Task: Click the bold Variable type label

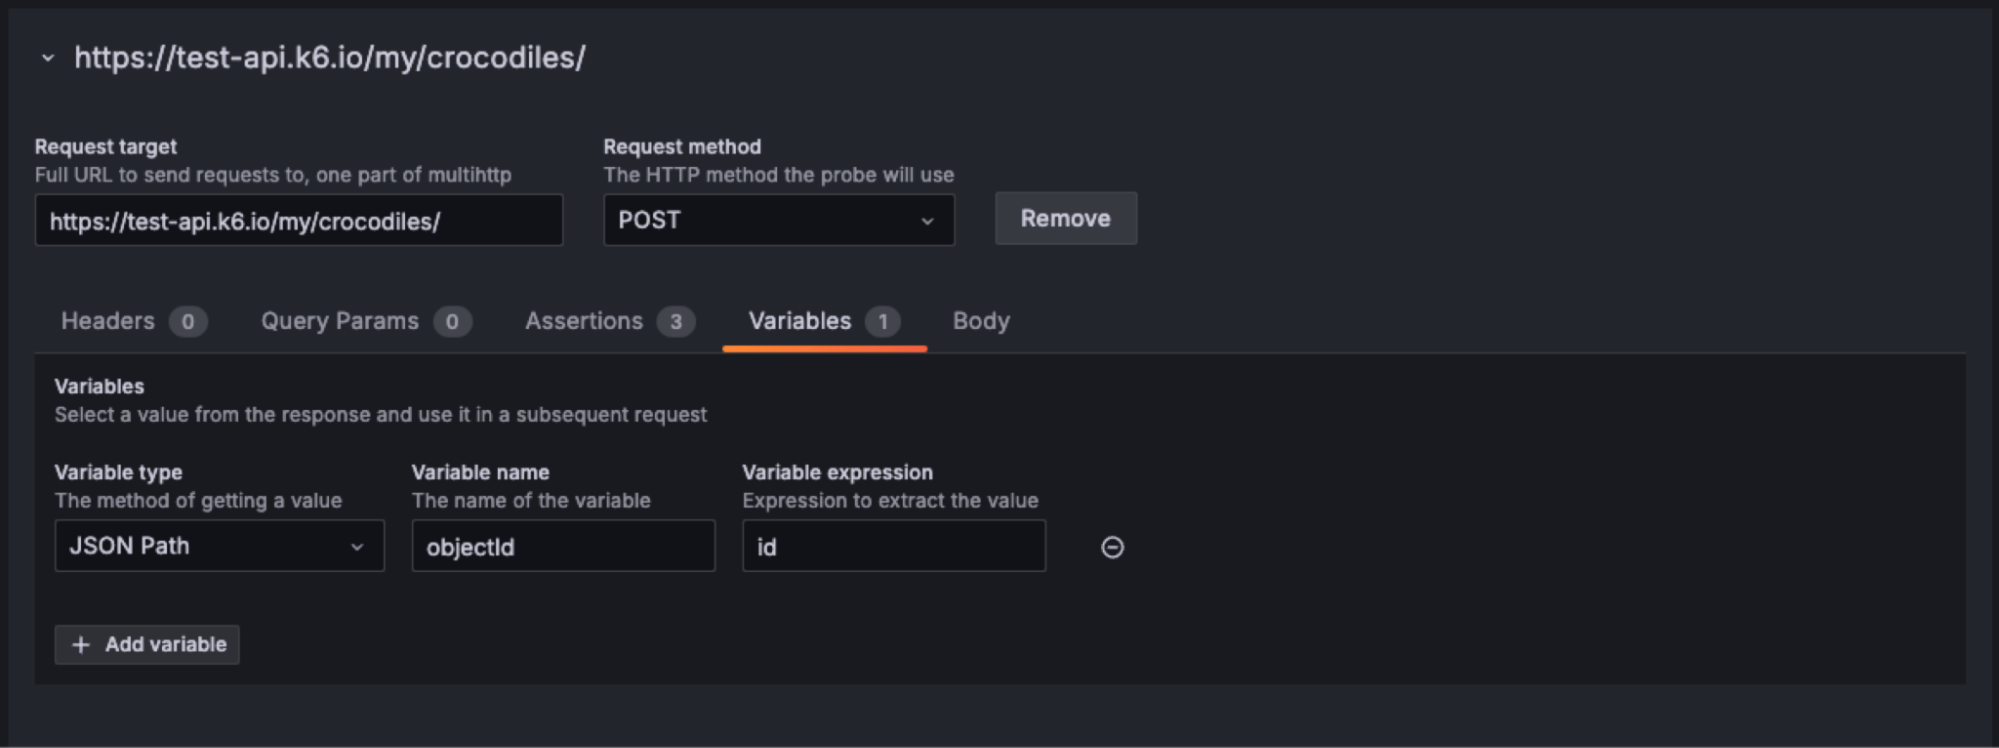Action: [118, 472]
